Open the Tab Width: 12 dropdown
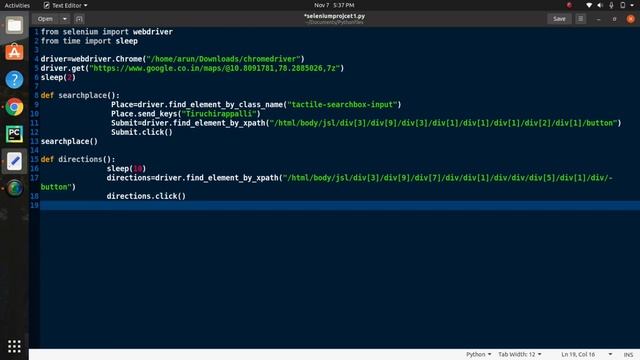This screenshot has width=640, height=360. point(520,354)
